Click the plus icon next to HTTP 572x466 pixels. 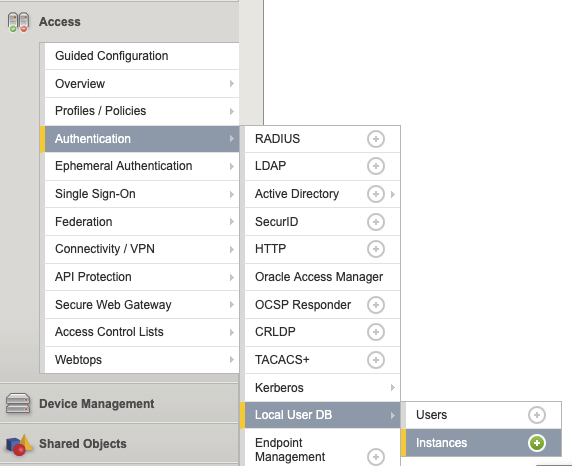(x=376, y=249)
